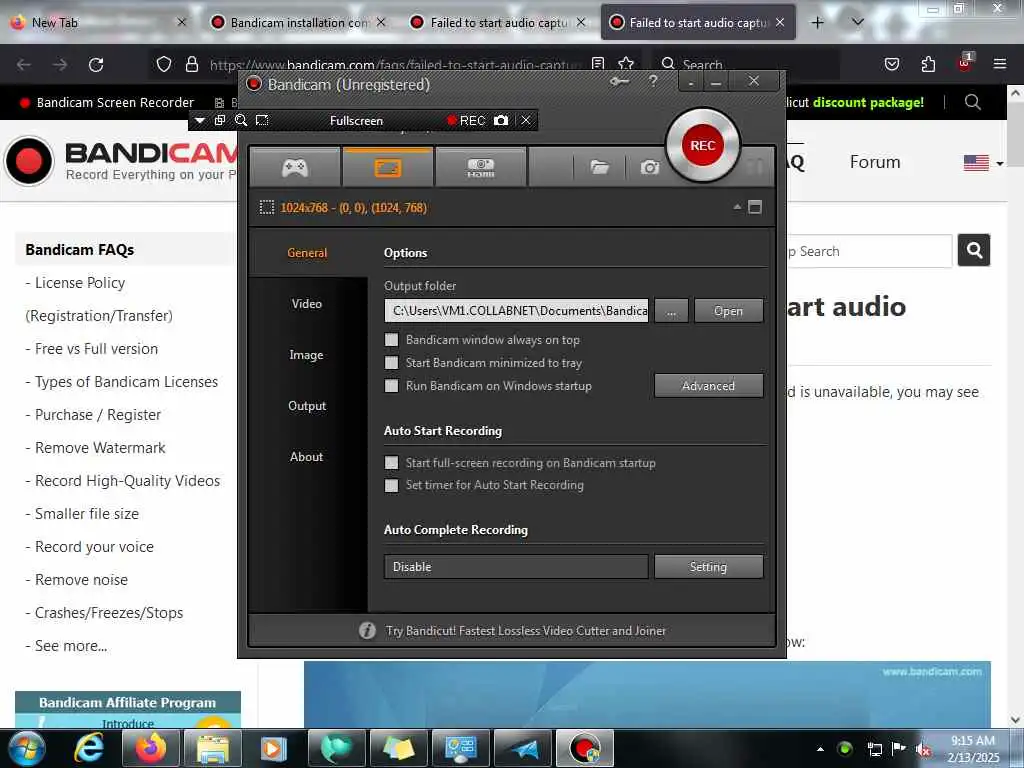Click the Auto Complete Recording 'Disable' field
This screenshot has width=1024, height=768.
click(x=516, y=567)
